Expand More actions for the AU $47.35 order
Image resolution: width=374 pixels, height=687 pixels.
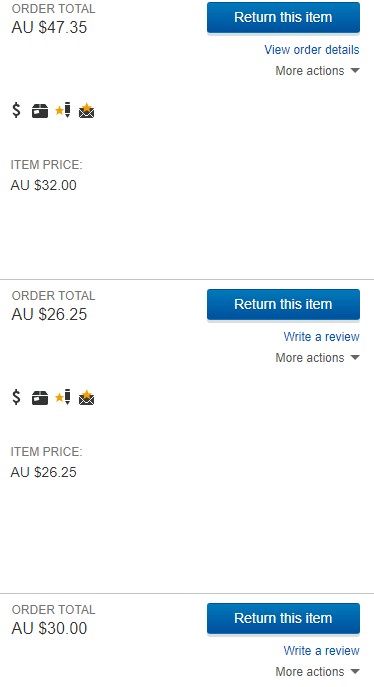pyautogui.click(x=317, y=71)
